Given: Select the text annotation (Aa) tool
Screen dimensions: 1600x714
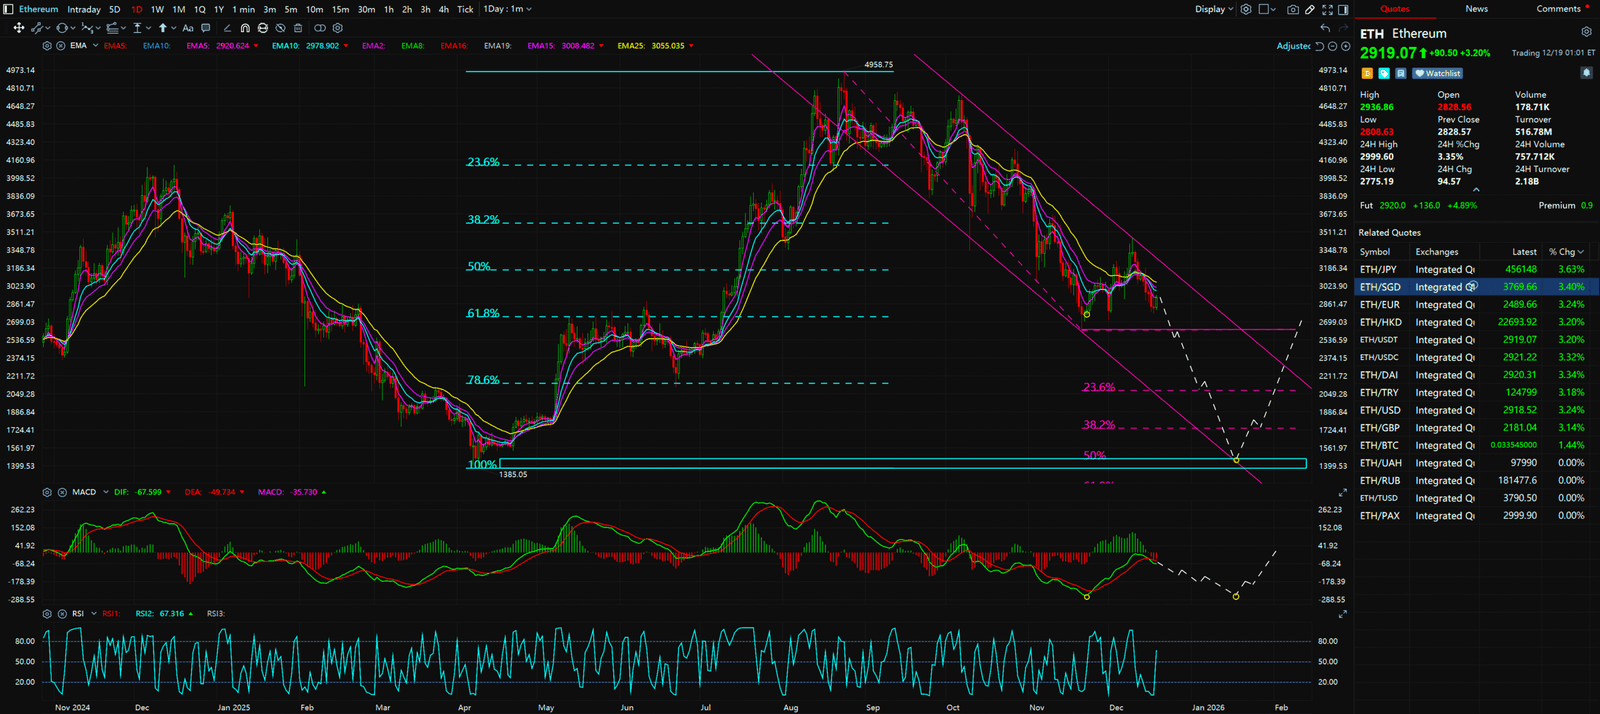Looking at the screenshot, I should [188, 28].
